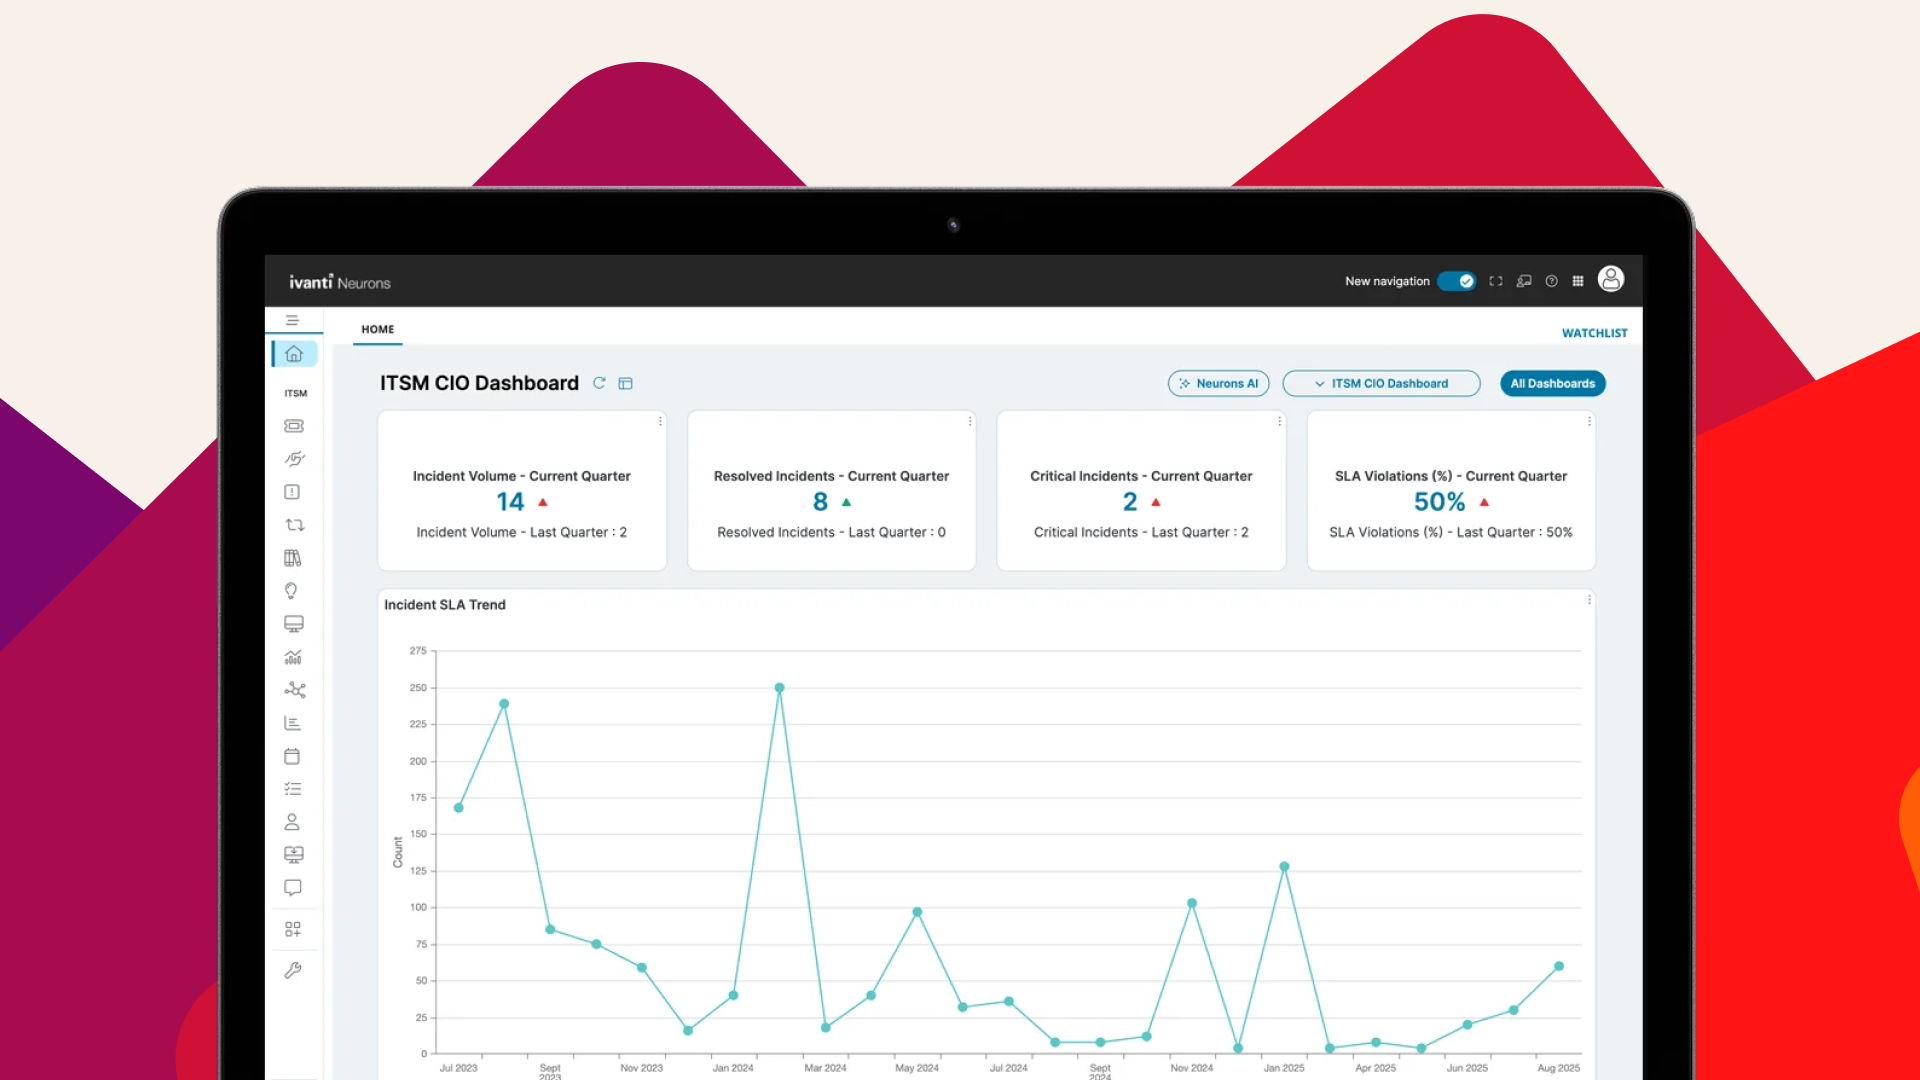1920x1080 pixels.
Task: Toggle the New navigation switch
Action: (1456, 281)
